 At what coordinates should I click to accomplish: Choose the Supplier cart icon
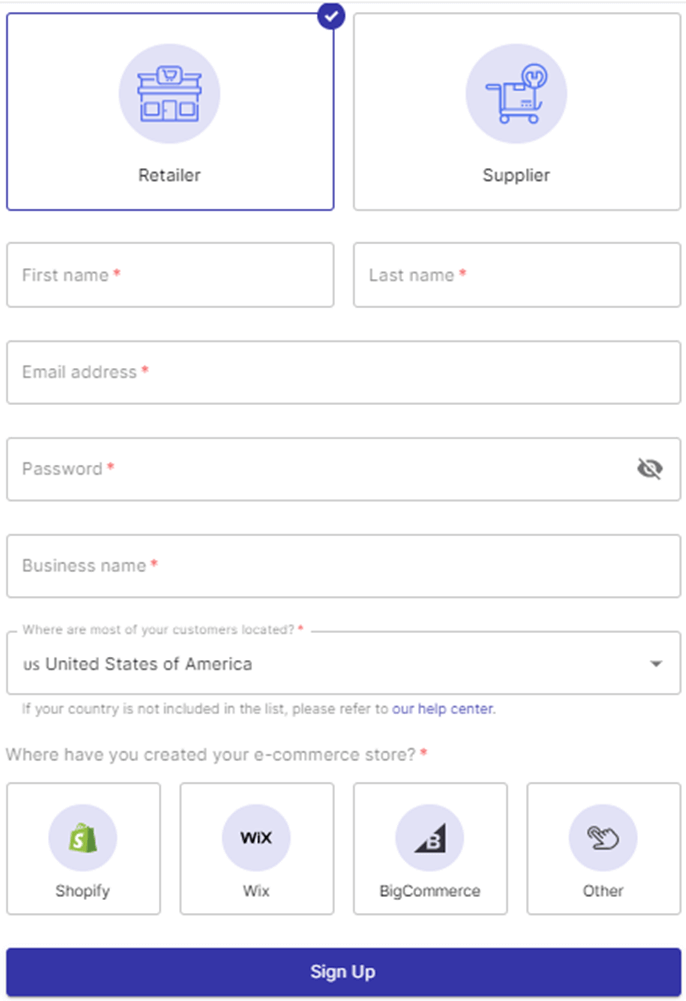coord(516,94)
